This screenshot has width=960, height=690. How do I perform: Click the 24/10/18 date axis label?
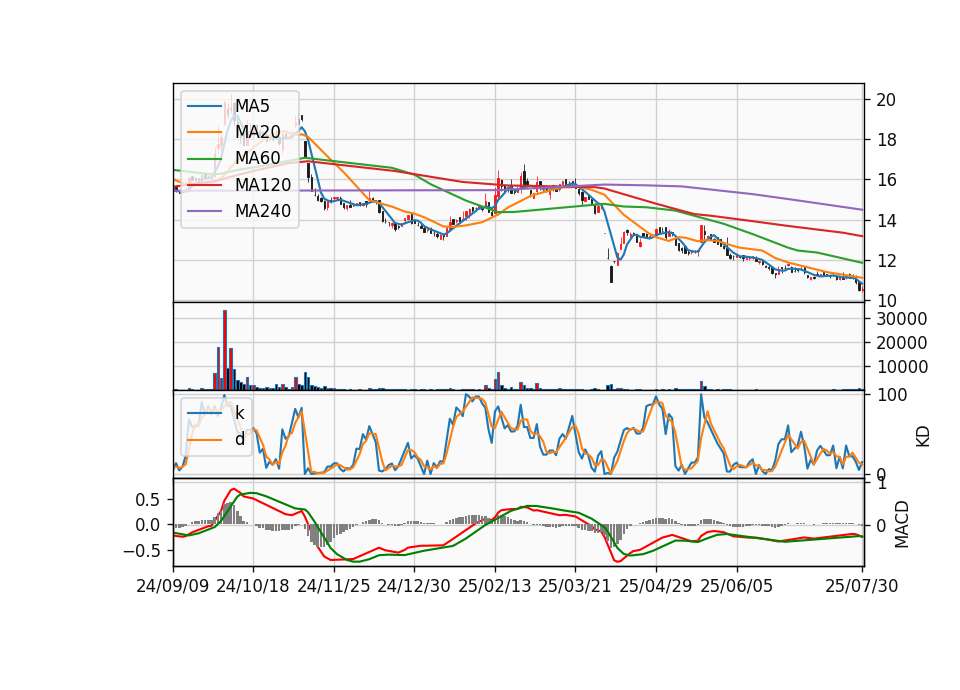253,586
